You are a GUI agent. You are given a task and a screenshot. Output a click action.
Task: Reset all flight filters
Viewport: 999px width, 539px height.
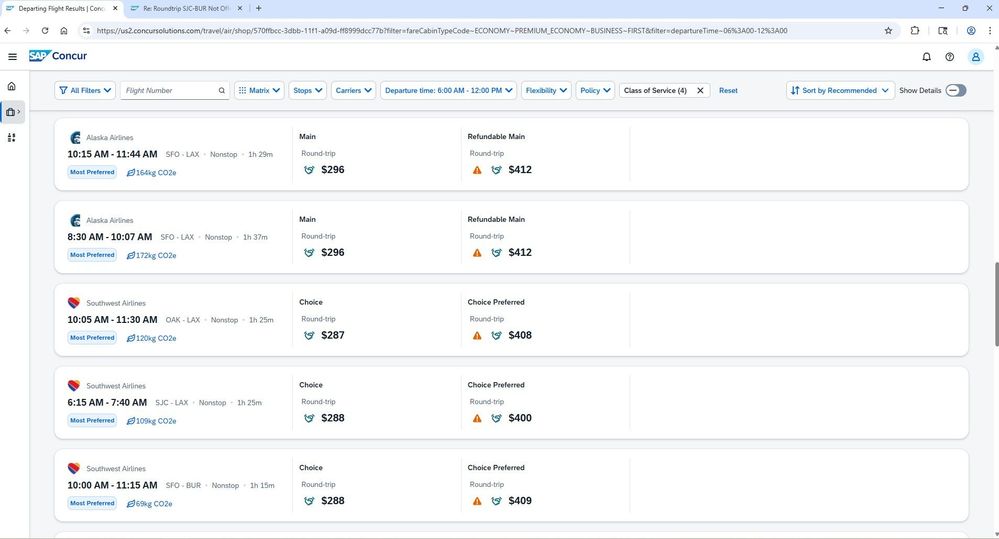[x=728, y=90]
